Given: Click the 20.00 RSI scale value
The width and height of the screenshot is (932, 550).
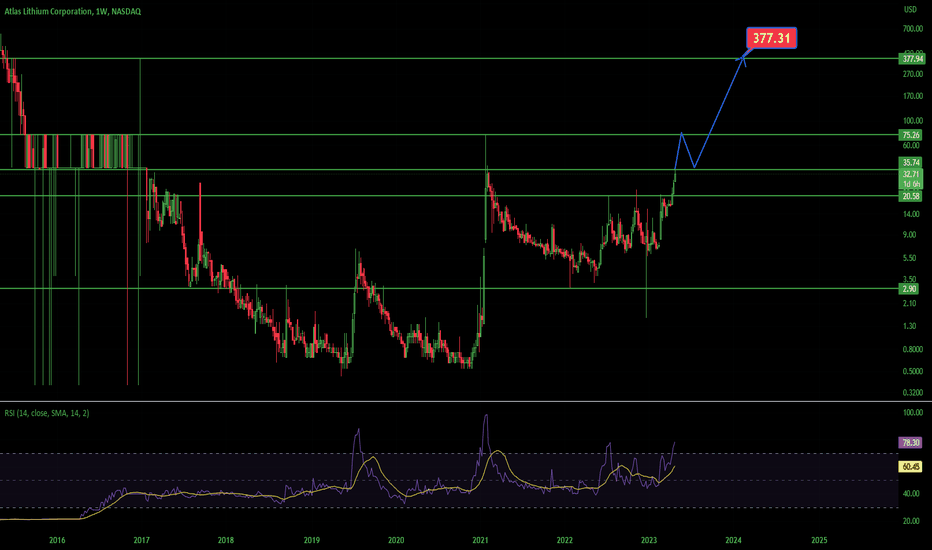Looking at the screenshot, I should 911,521.
